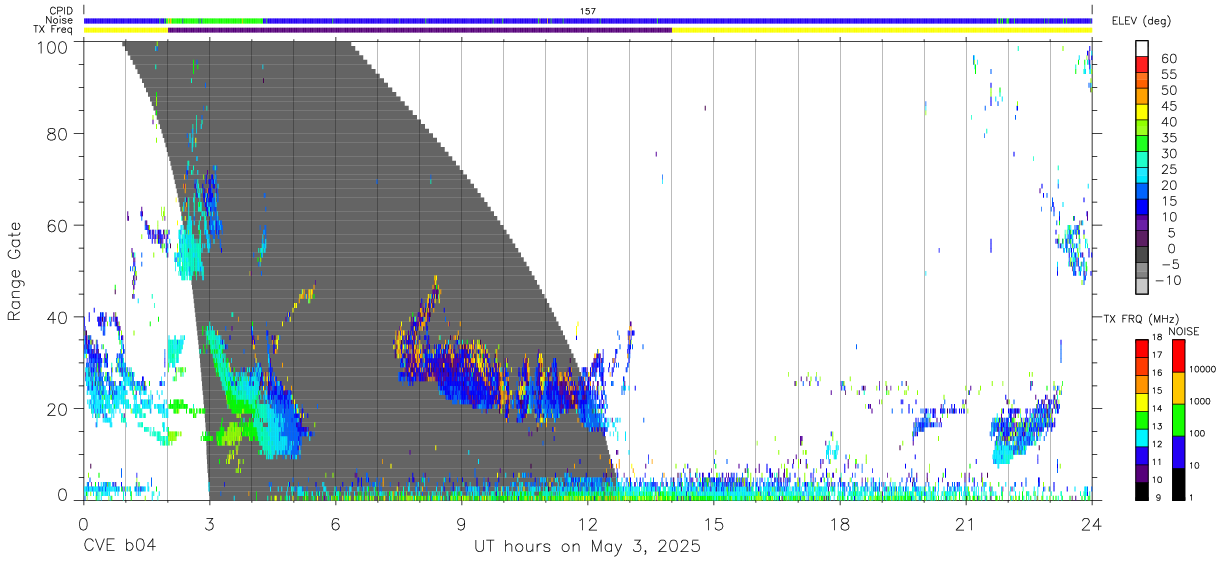Select the UT hours on May 3, 2025 title
Screen dimensions: 1228x567
(587, 547)
